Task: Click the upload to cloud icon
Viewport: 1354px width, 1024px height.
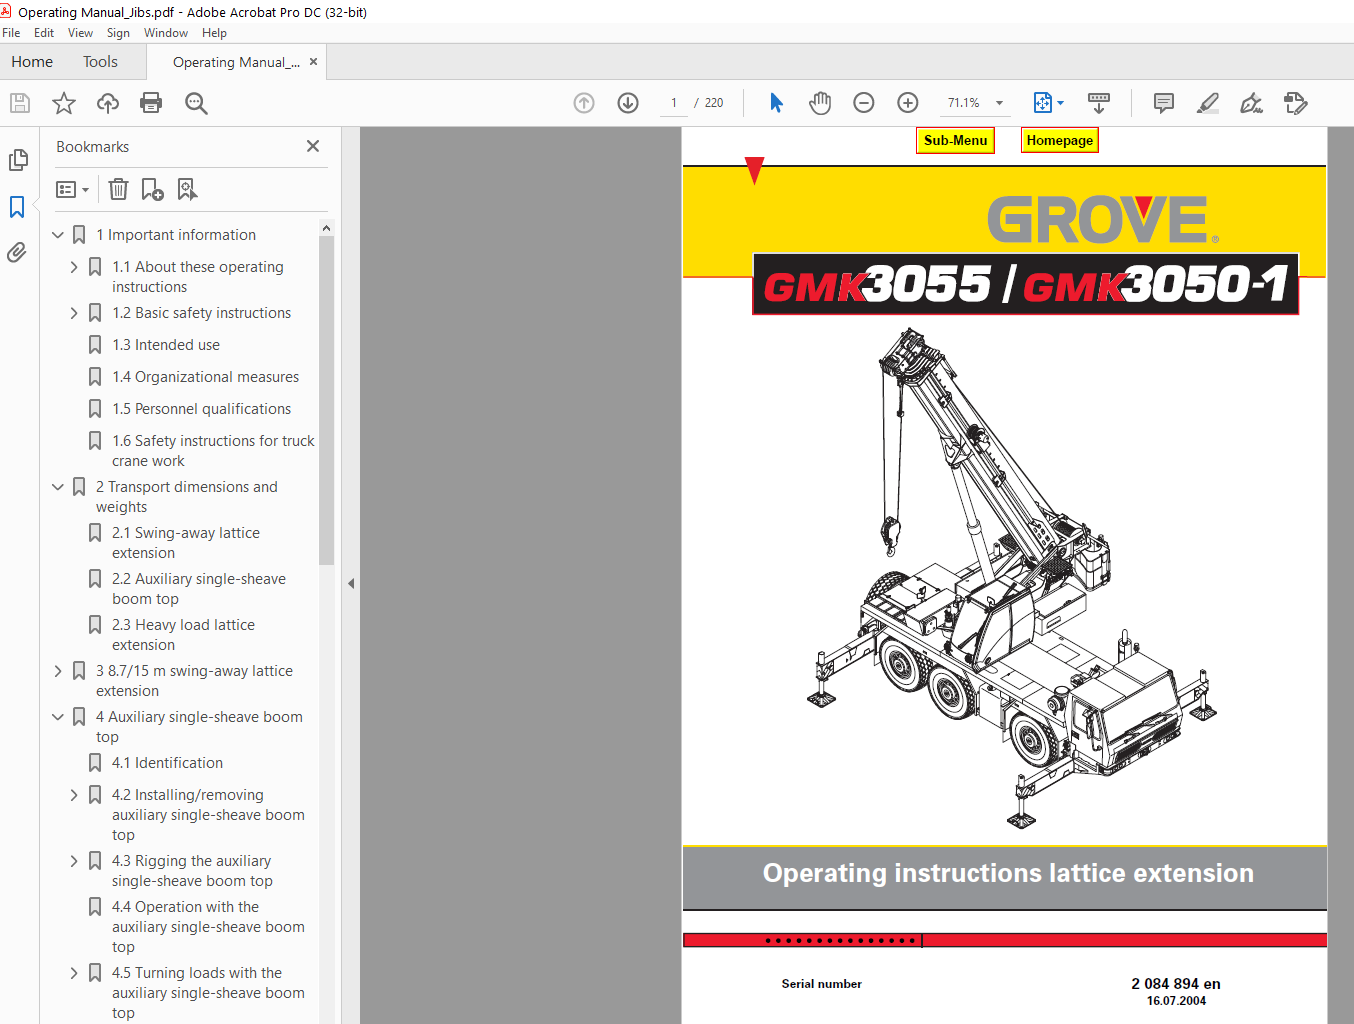Action: pyautogui.click(x=108, y=103)
